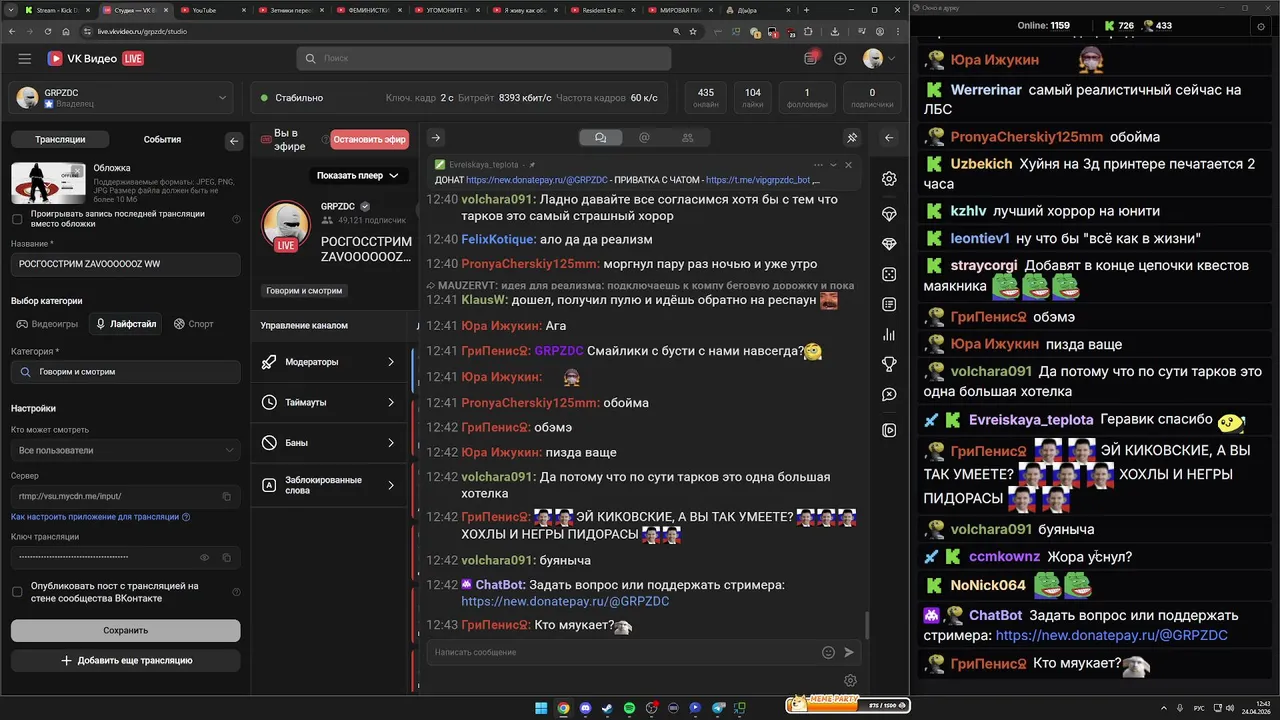Screen dimensions: 1280x720
Task: Open Steam from the taskbar
Action: [x=607, y=708]
